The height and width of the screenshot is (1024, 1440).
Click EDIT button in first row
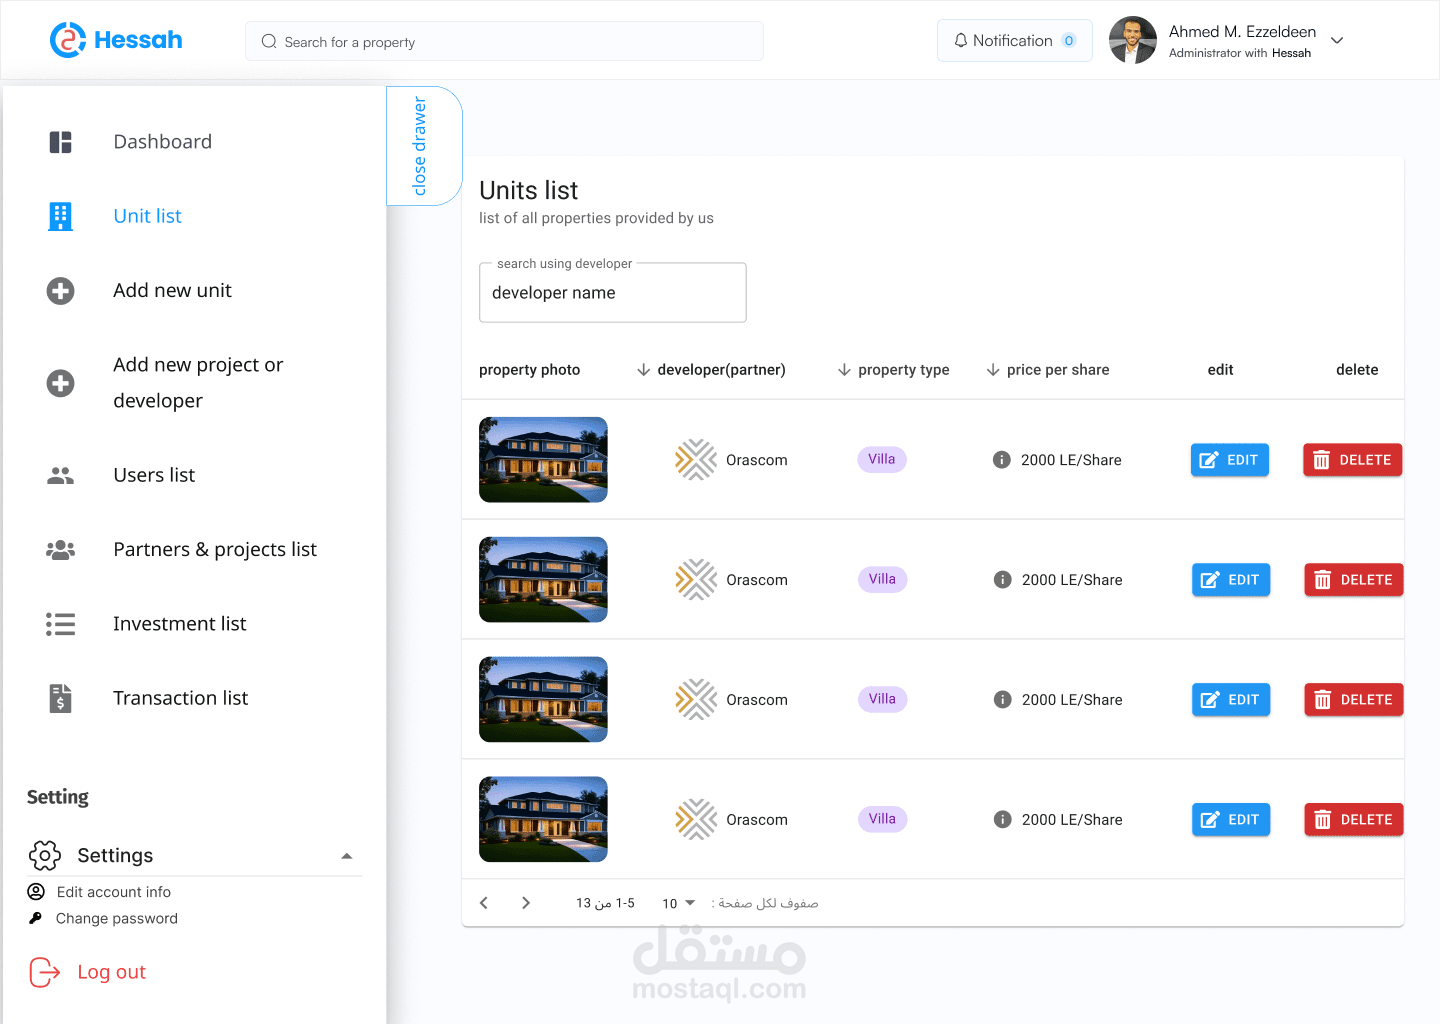click(1230, 460)
